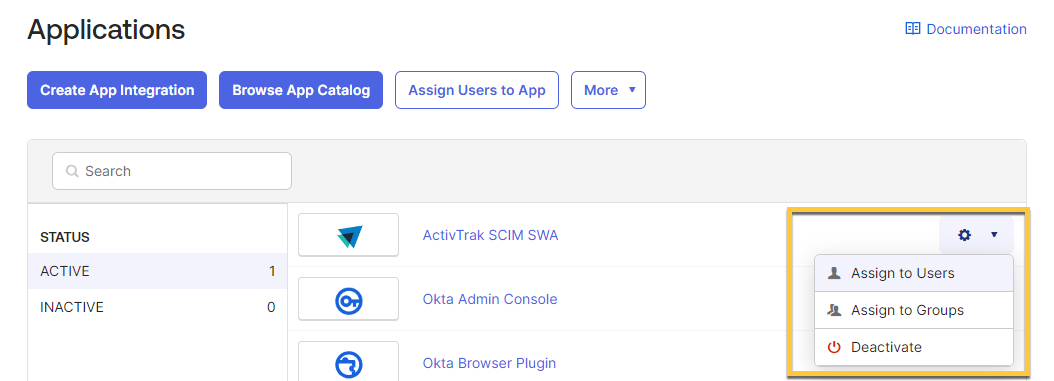The height and width of the screenshot is (381, 1054).
Task: Click the Okta Browser Plugin logo
Action: tap(348, 364)
